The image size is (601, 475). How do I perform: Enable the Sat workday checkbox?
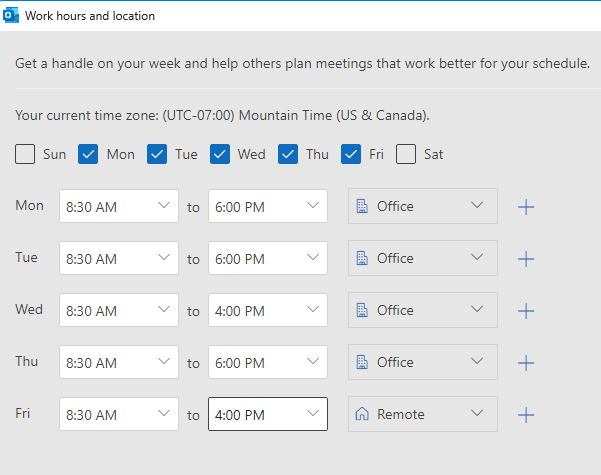pos(406,154)
